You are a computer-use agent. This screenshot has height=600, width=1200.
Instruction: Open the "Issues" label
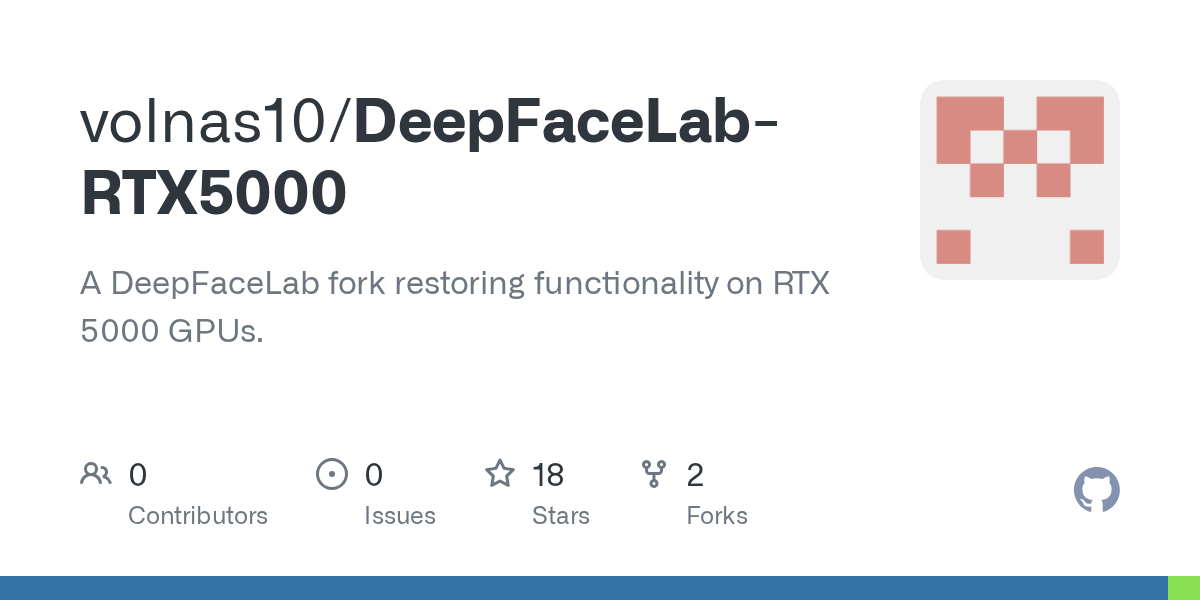coord(400,516)
